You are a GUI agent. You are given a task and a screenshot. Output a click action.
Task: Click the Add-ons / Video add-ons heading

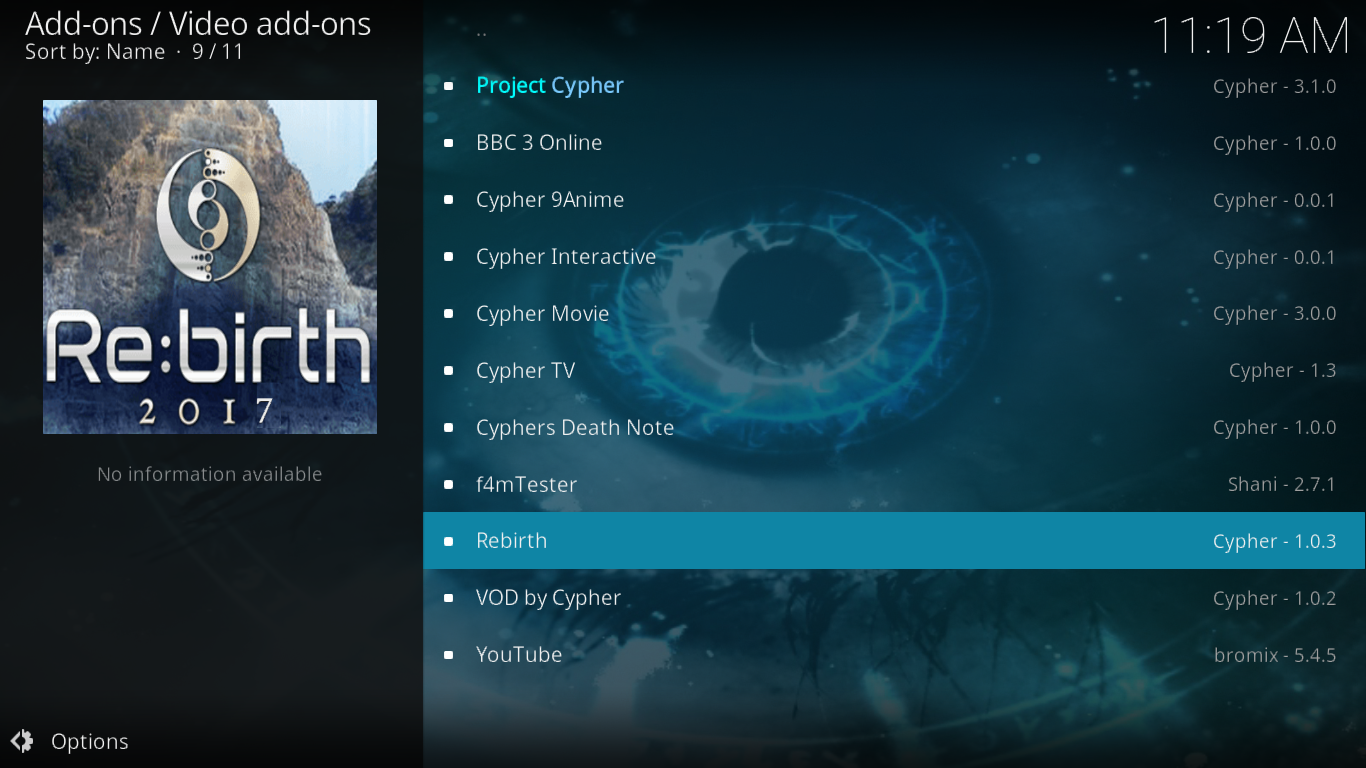pyautogui.click(x=198, y=24)
